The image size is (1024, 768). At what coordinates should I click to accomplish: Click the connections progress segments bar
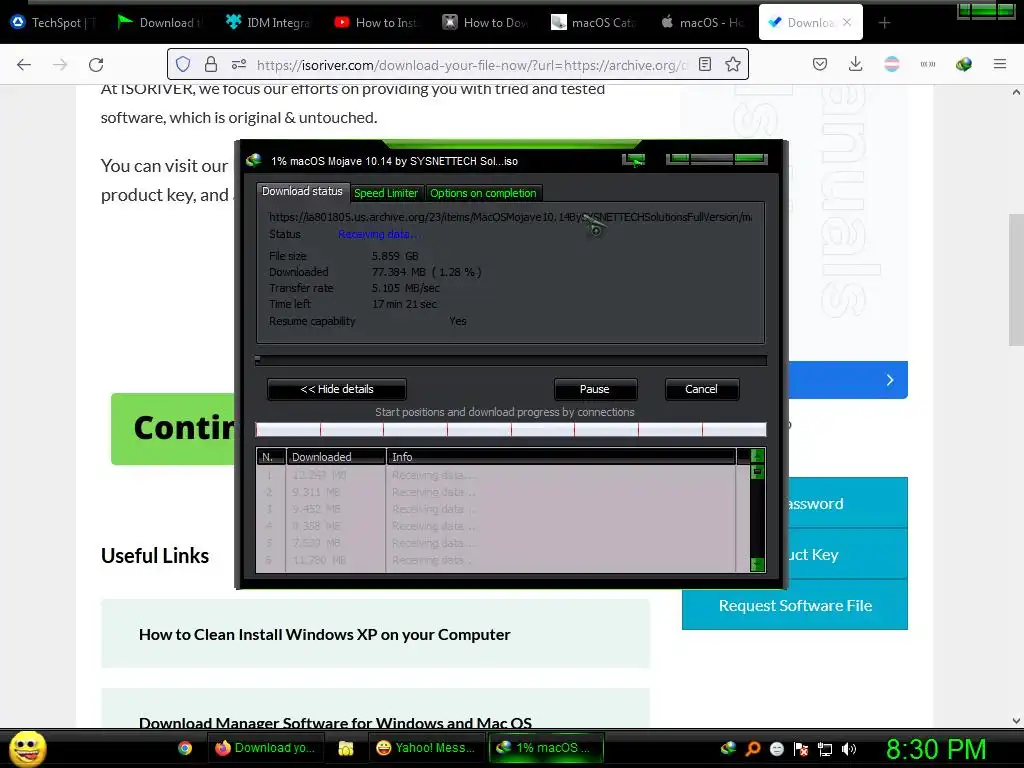pyautogui.click(x=511, y=429)
